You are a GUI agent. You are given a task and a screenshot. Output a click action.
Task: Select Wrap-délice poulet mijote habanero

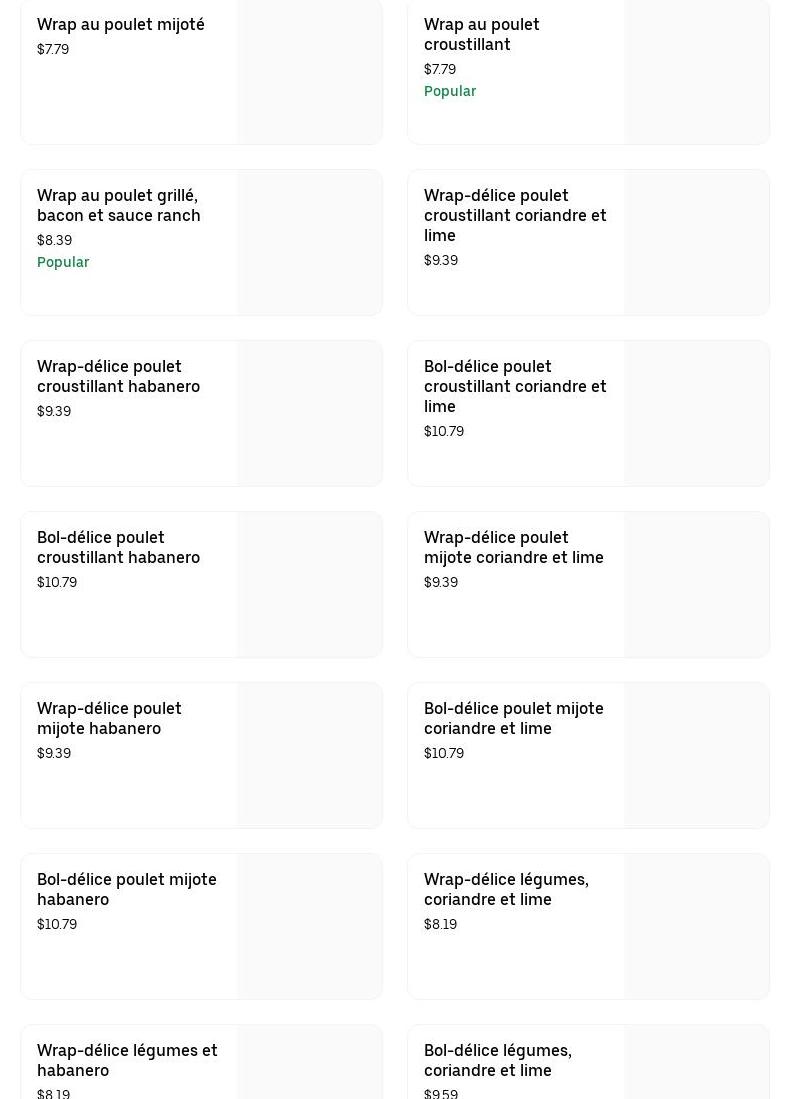(109, 718)
